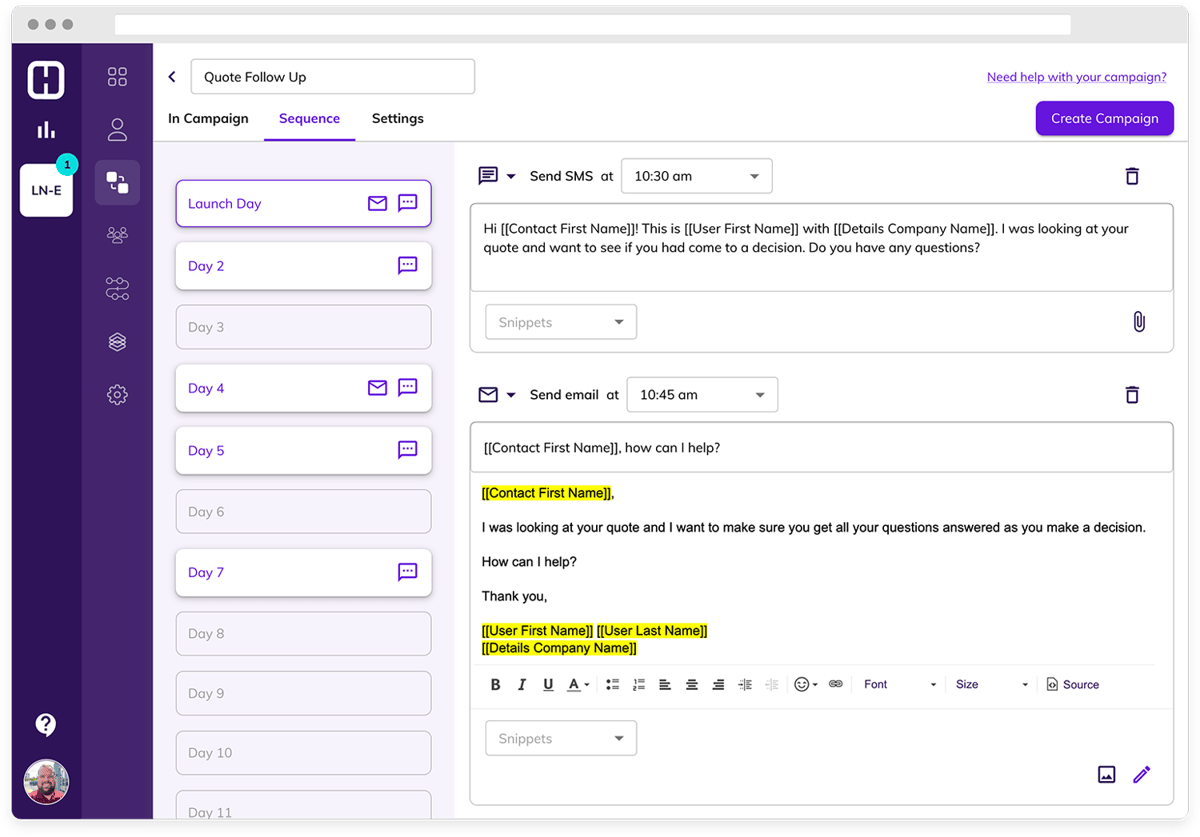Open the teams icon in the sidebar
Image resolution: width=1200 pixels, height=837 pixels.
[117, 234]
